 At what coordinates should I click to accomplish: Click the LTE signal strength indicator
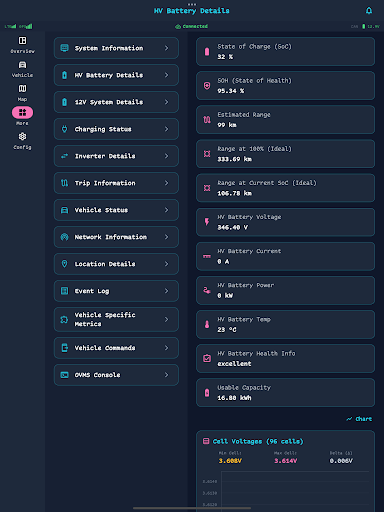[10, 26]
